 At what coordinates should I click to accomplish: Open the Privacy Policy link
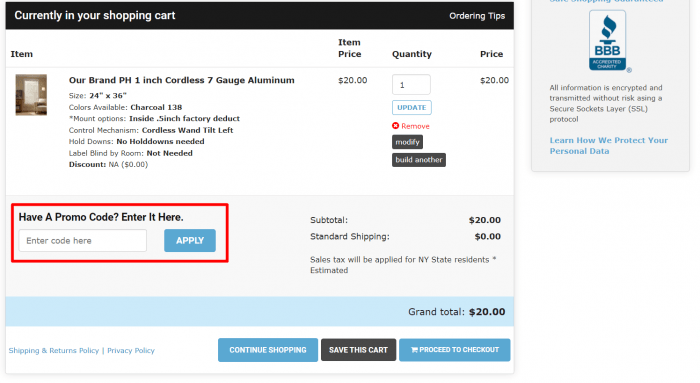point(131,350)
